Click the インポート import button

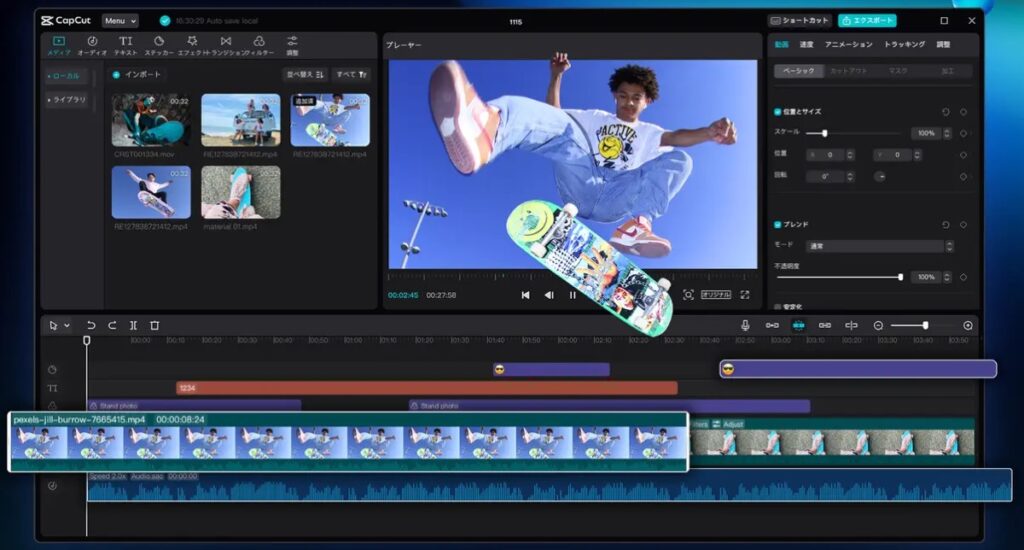[x=138, y=74]
